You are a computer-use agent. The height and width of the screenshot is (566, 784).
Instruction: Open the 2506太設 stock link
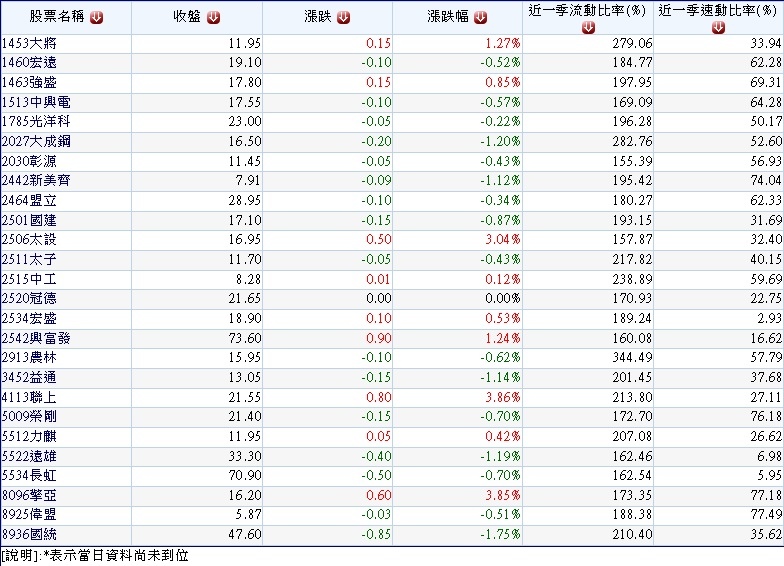pyautogui.click(x=29, y=238)
